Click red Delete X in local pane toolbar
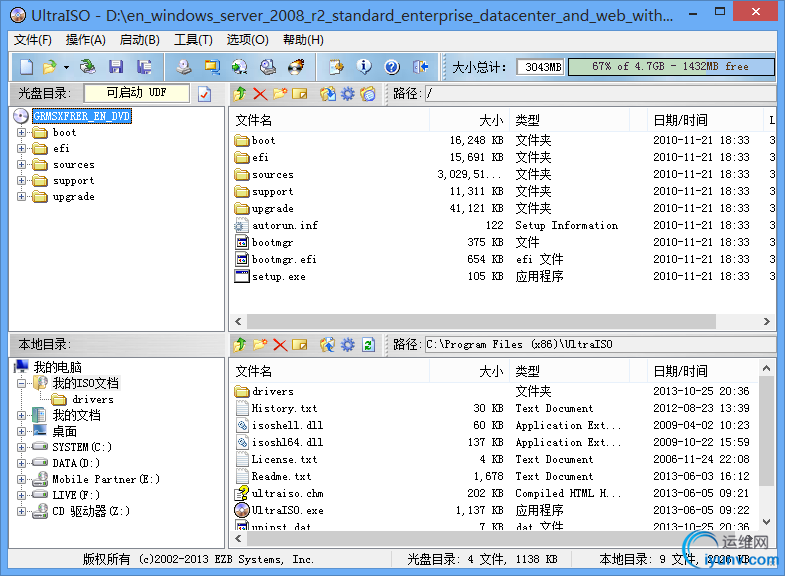785x576 pixels. click(280, 345)
